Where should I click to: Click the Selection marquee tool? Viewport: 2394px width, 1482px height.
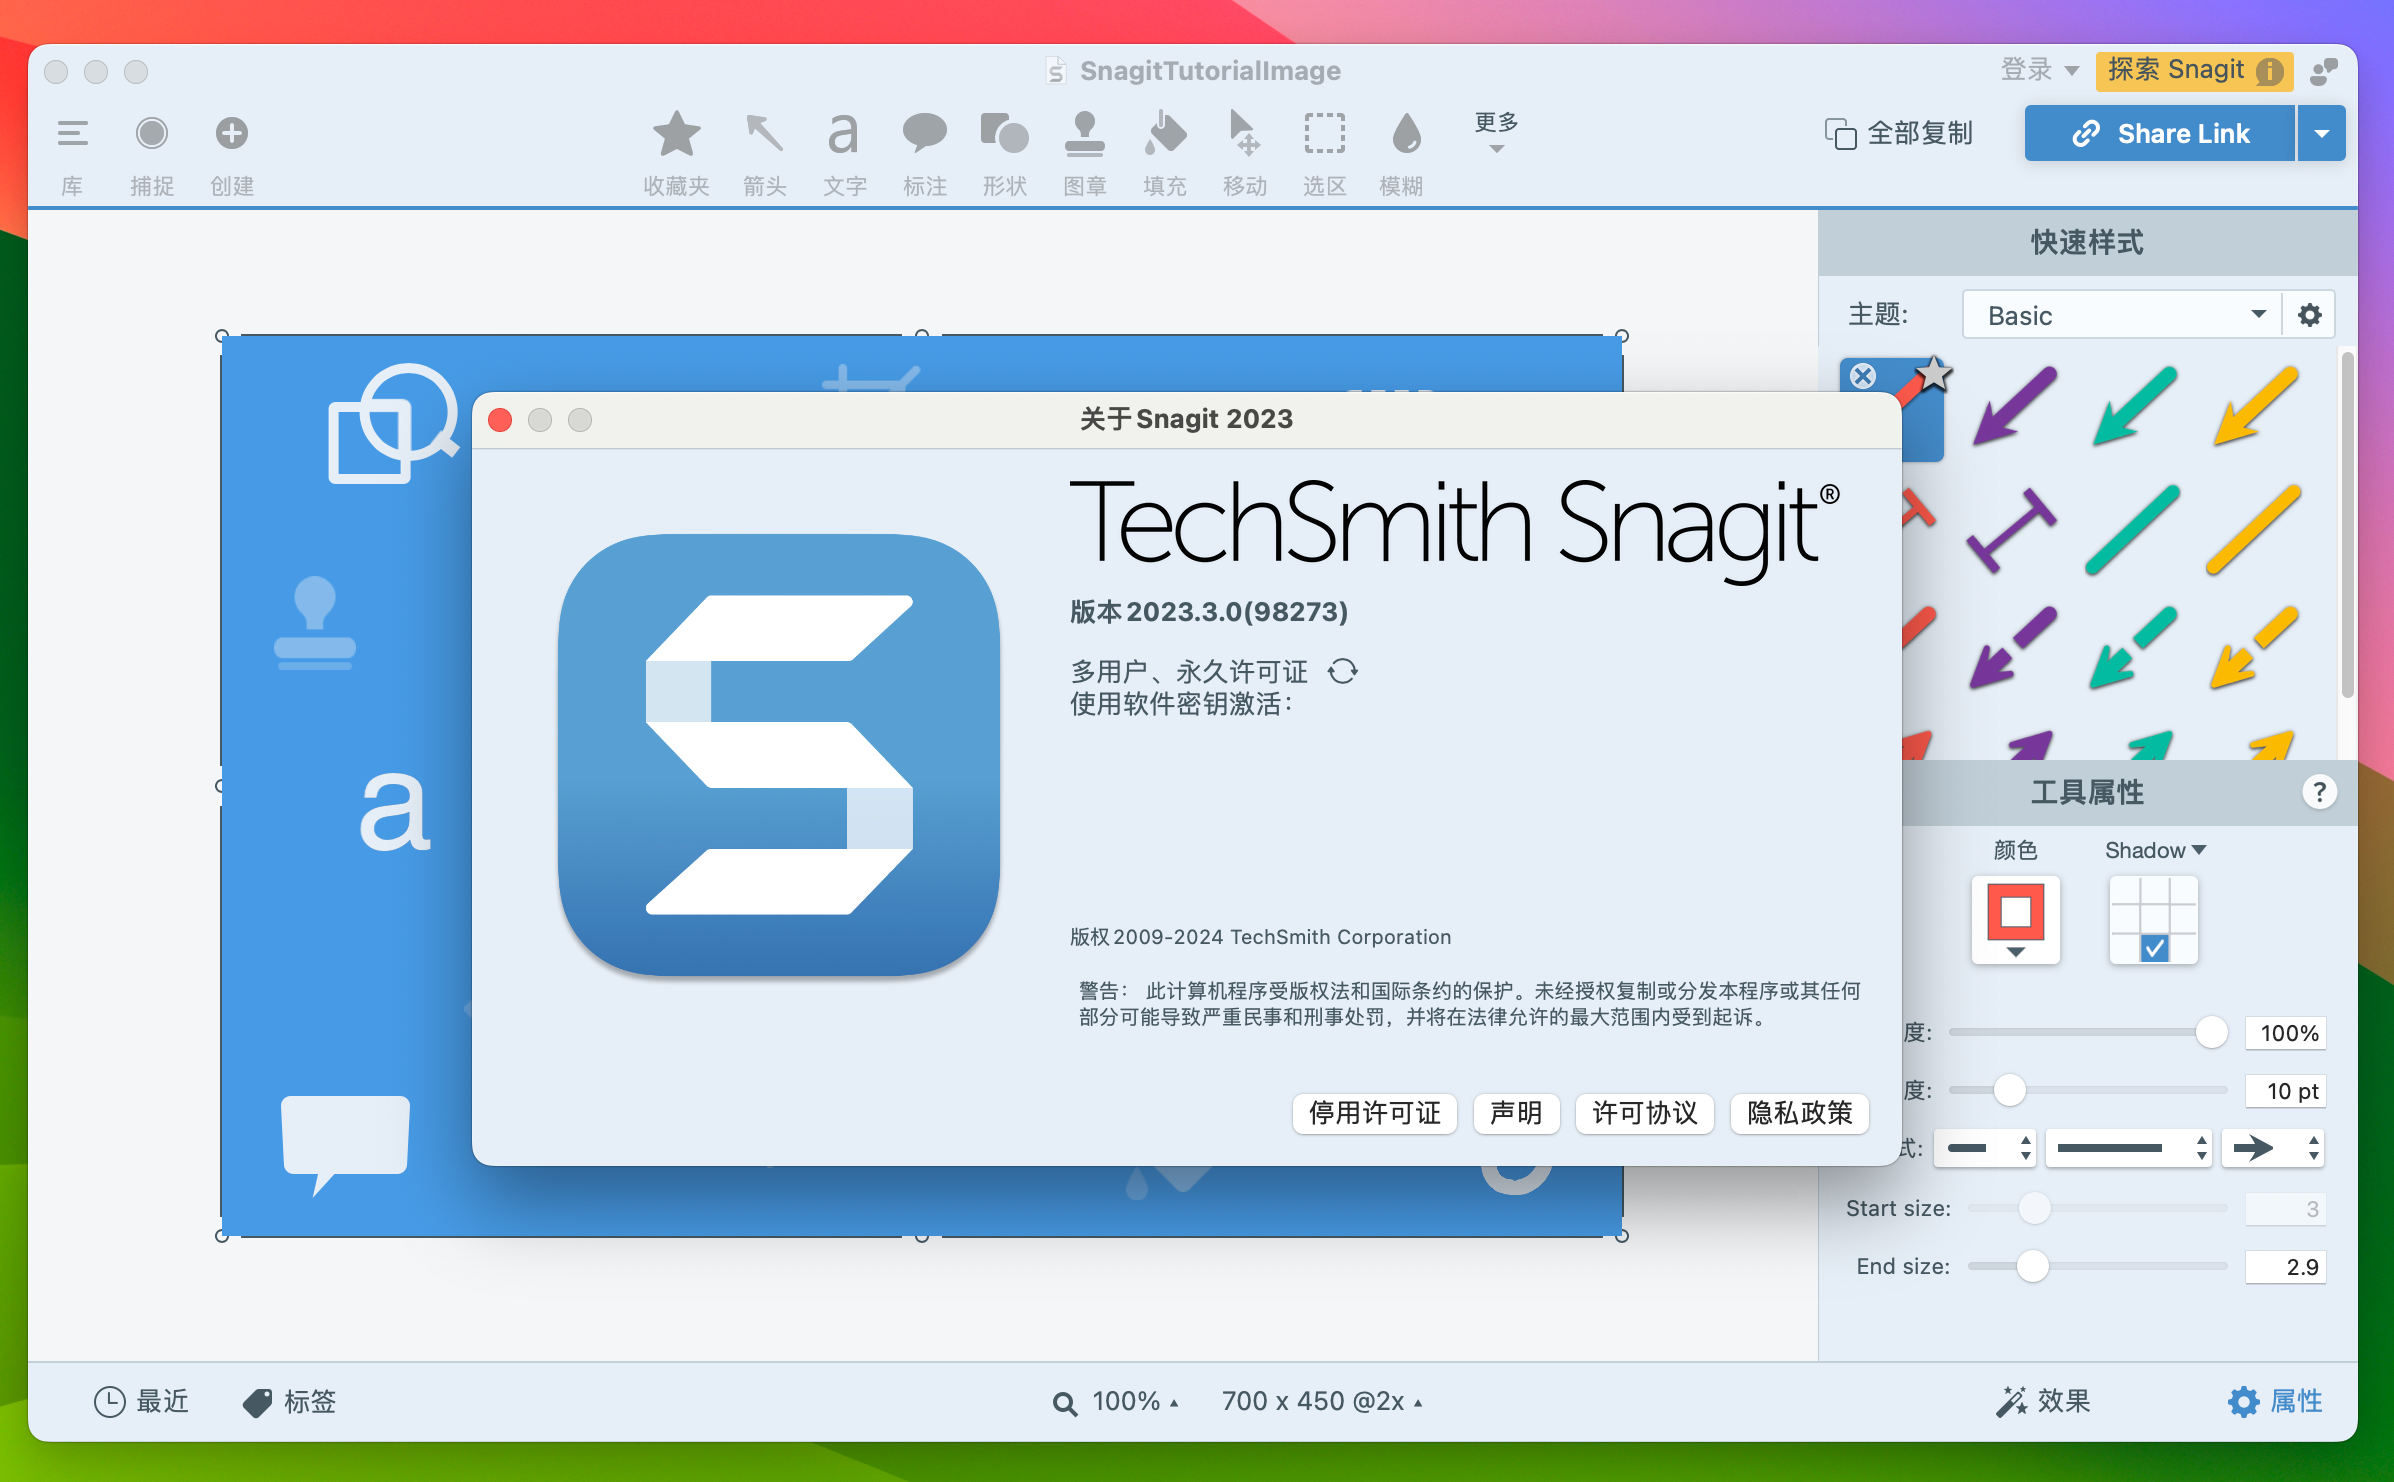[1324, 135]
